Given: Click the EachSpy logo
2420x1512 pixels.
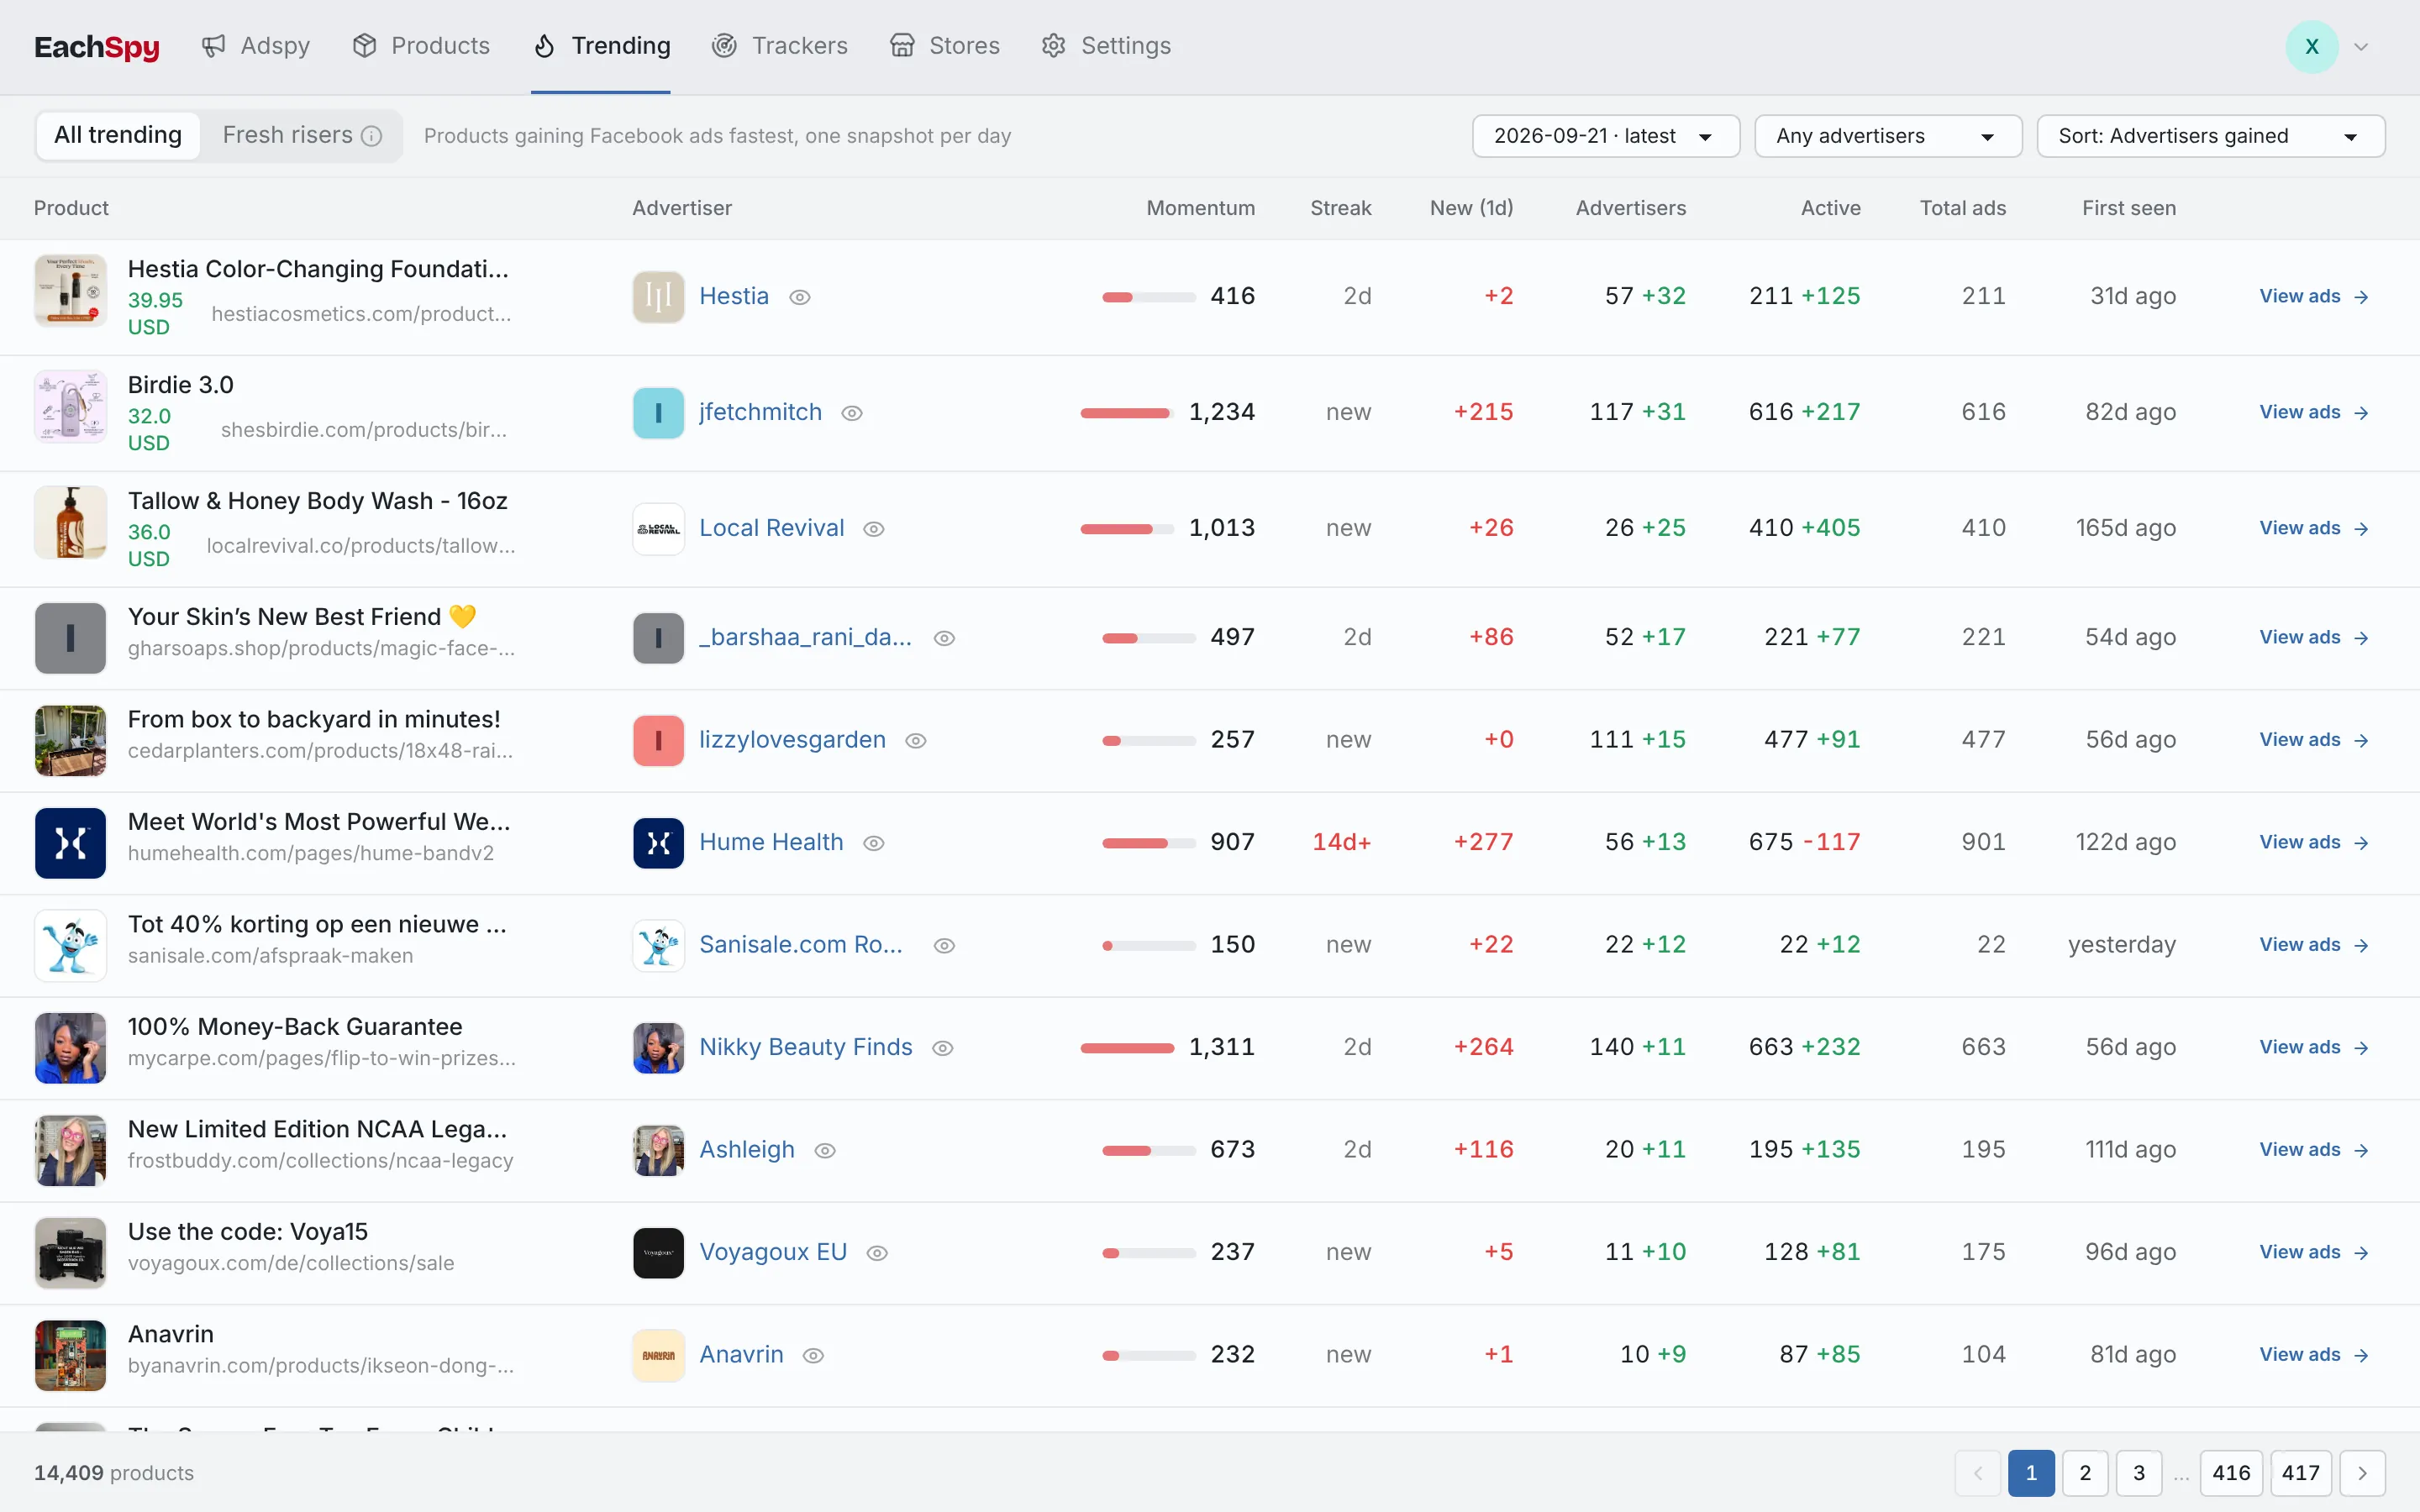Looking at the screenshot, I should tap(97, 46).
